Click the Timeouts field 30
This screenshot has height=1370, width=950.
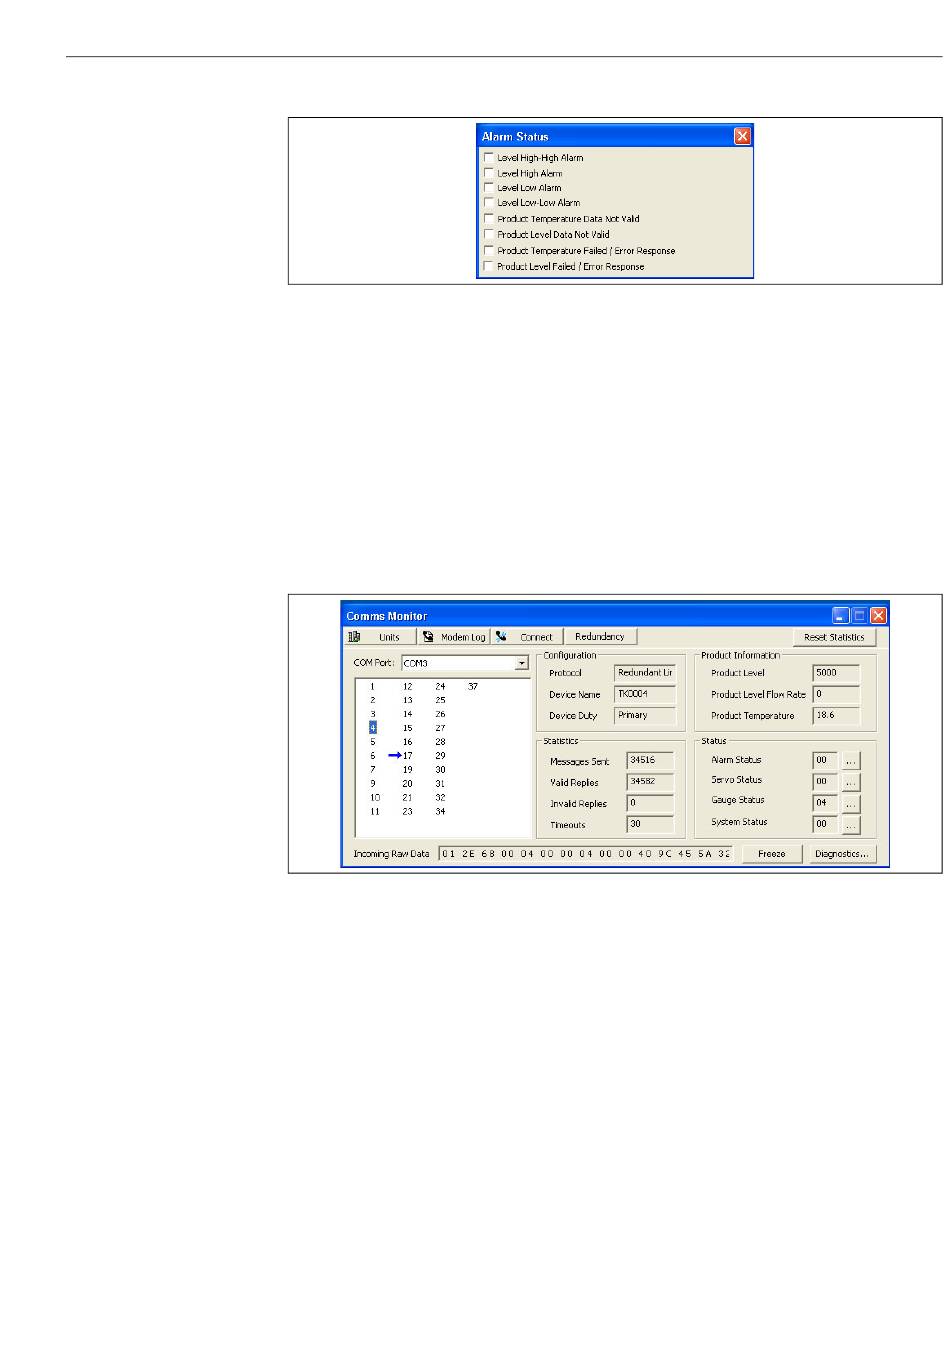click(x=650, y=824)
